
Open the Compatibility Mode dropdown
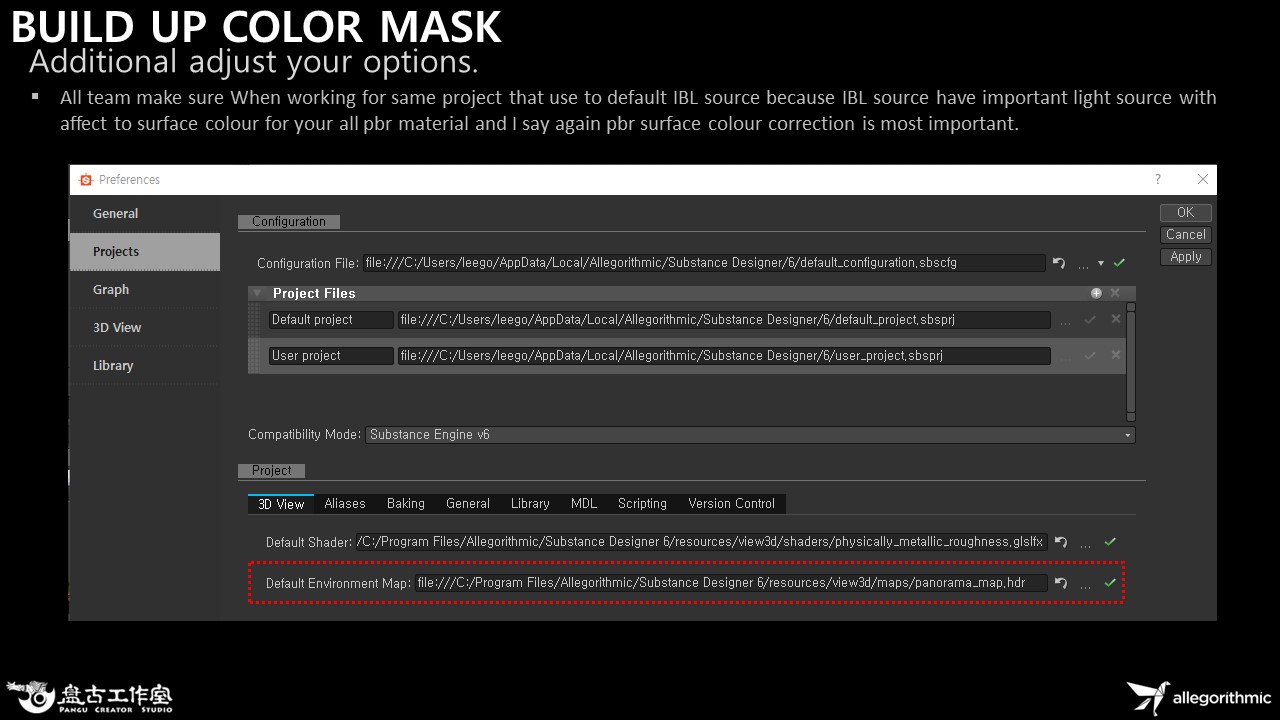pos(751,435)
